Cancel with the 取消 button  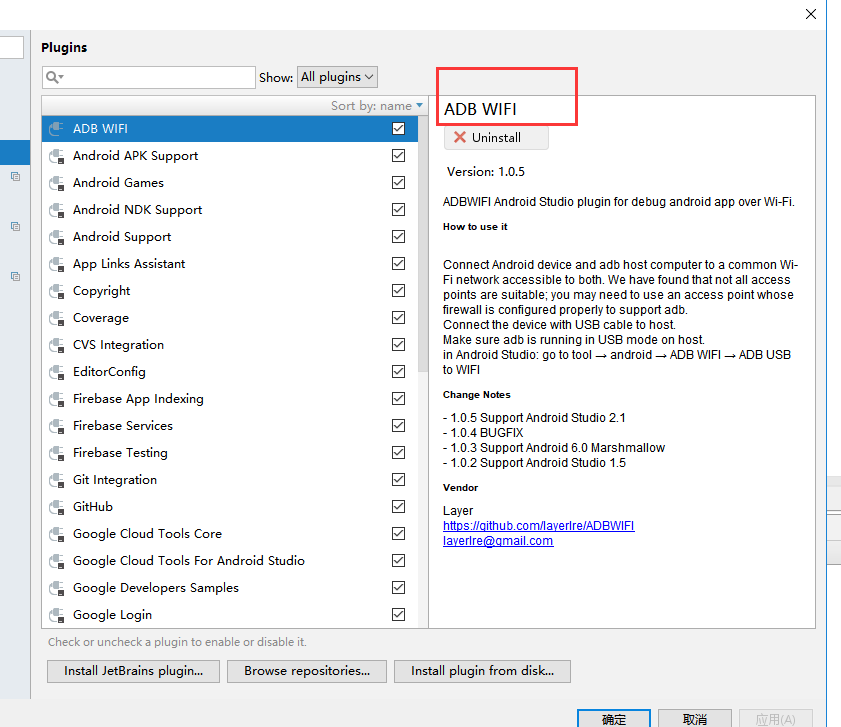click(695, 718)
